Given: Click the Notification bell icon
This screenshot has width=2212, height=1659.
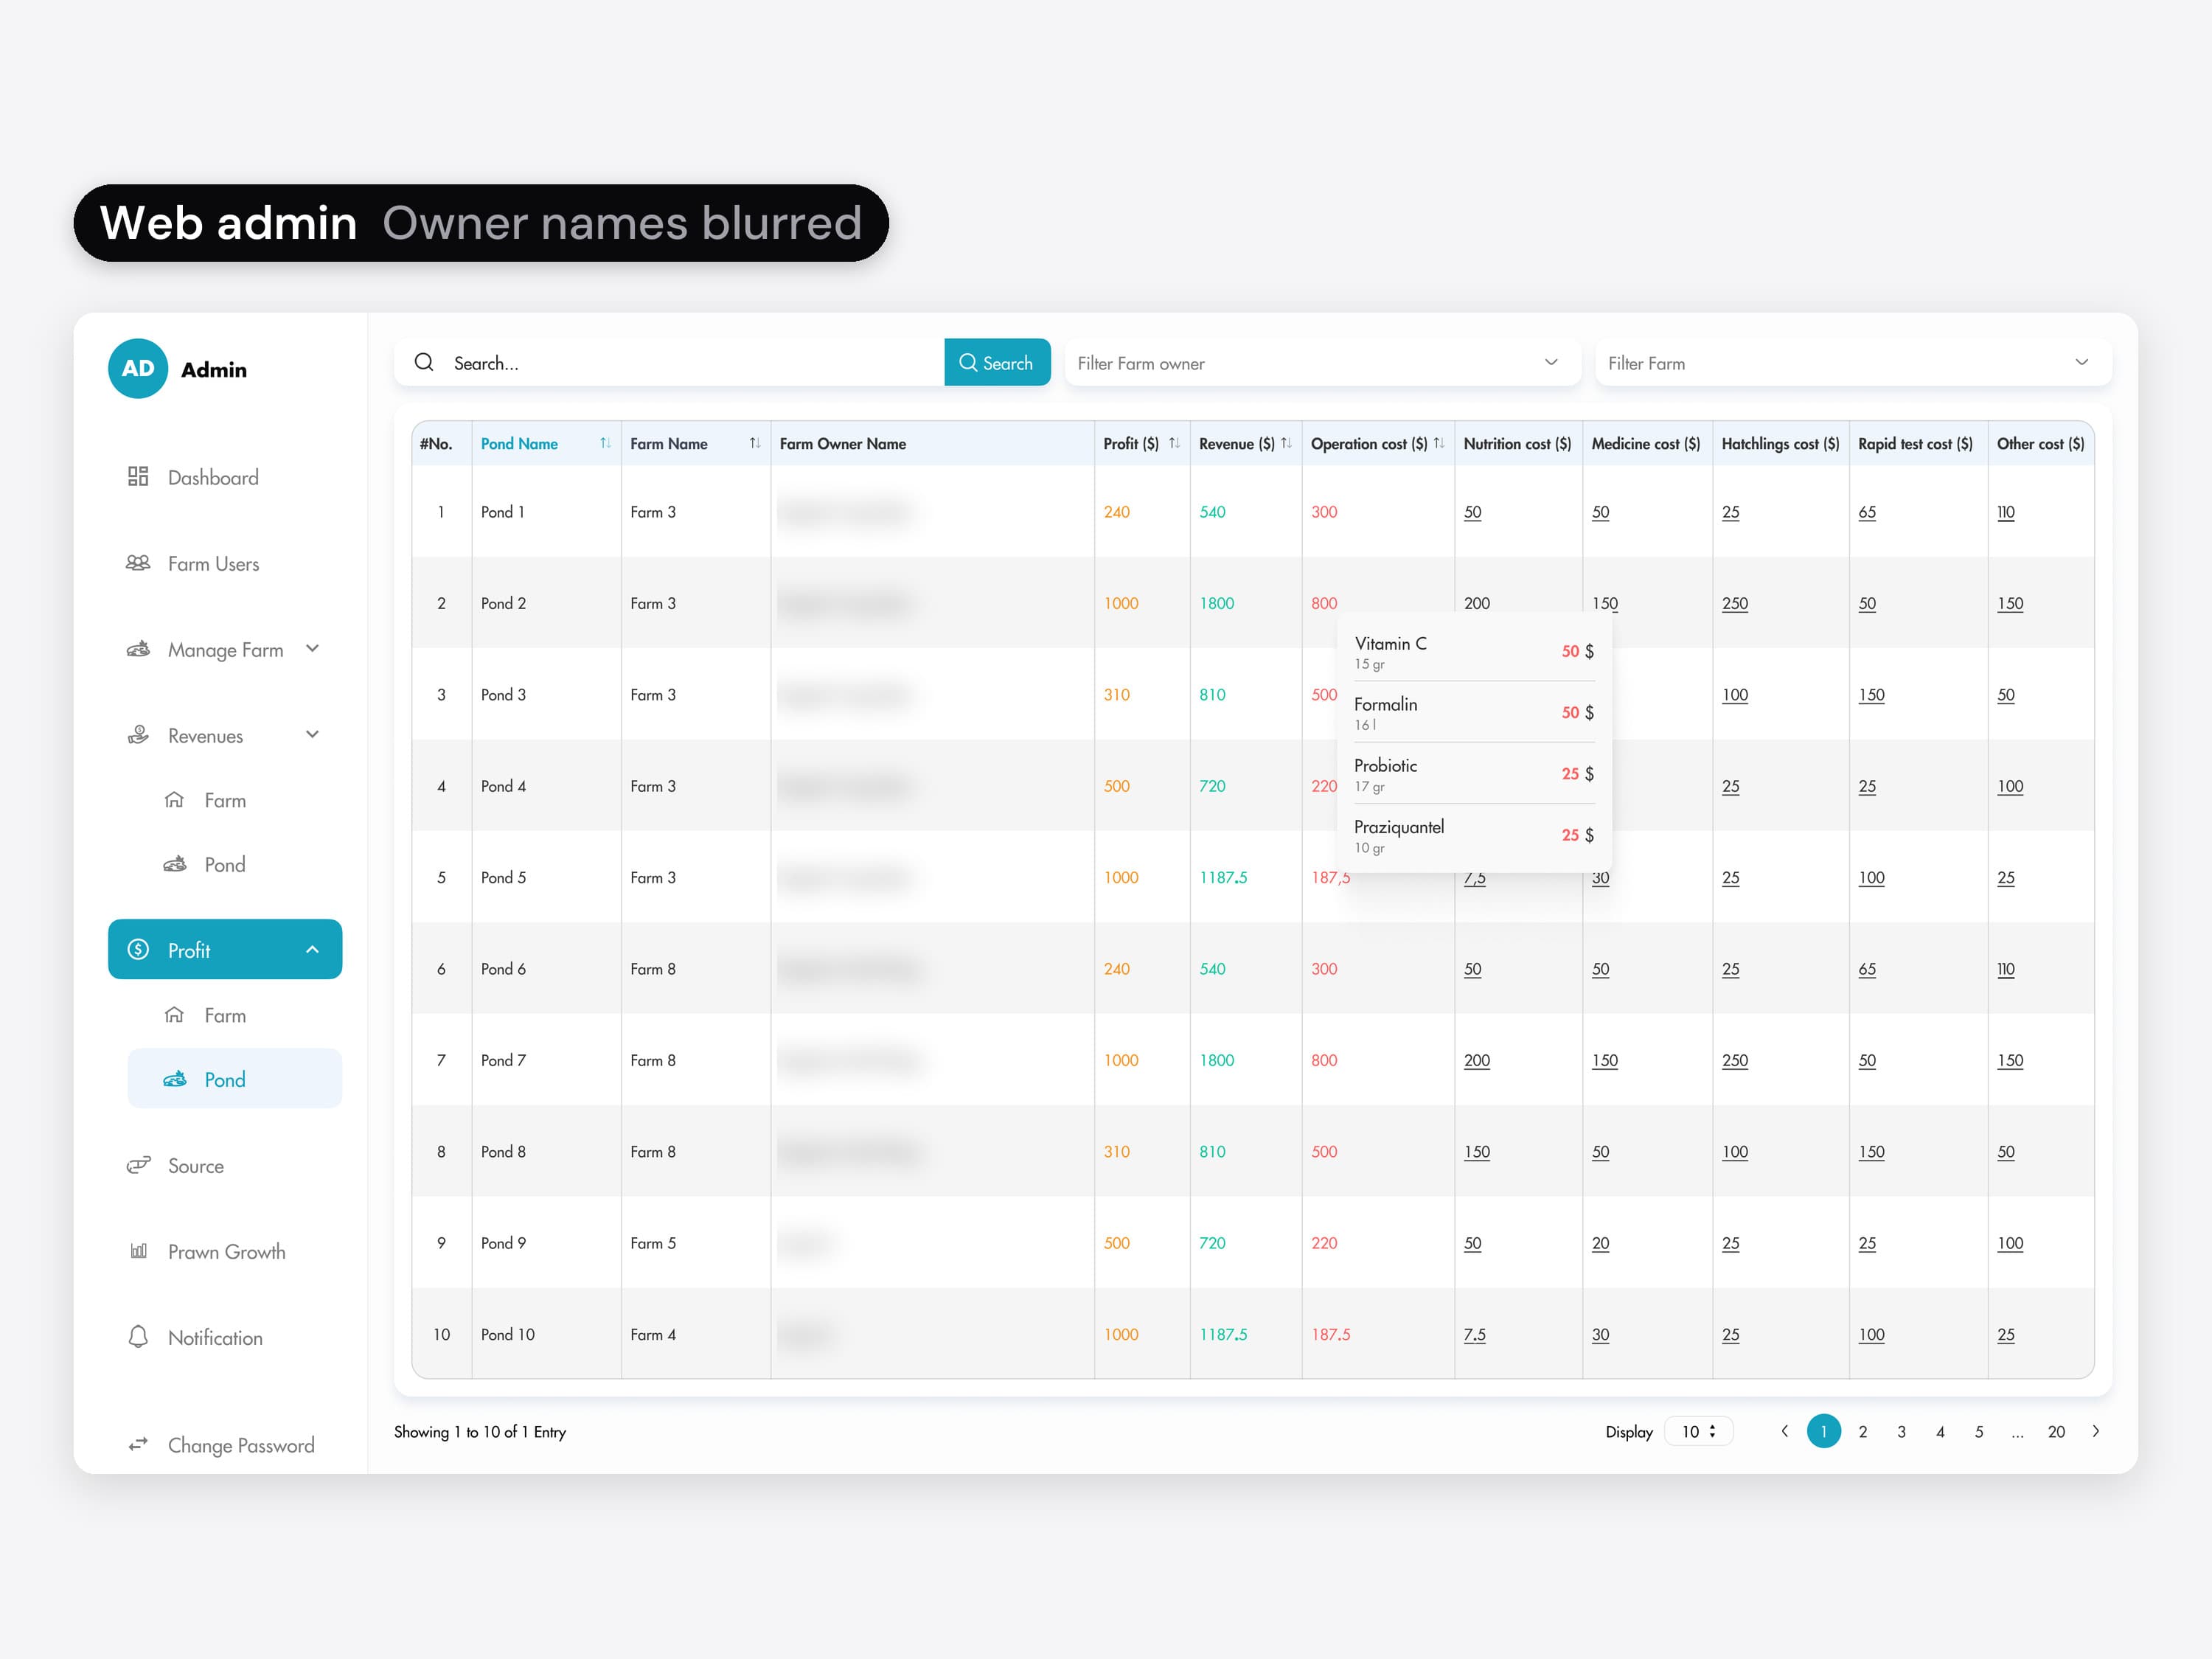Looking at the screenshot, I should 138,1337.
